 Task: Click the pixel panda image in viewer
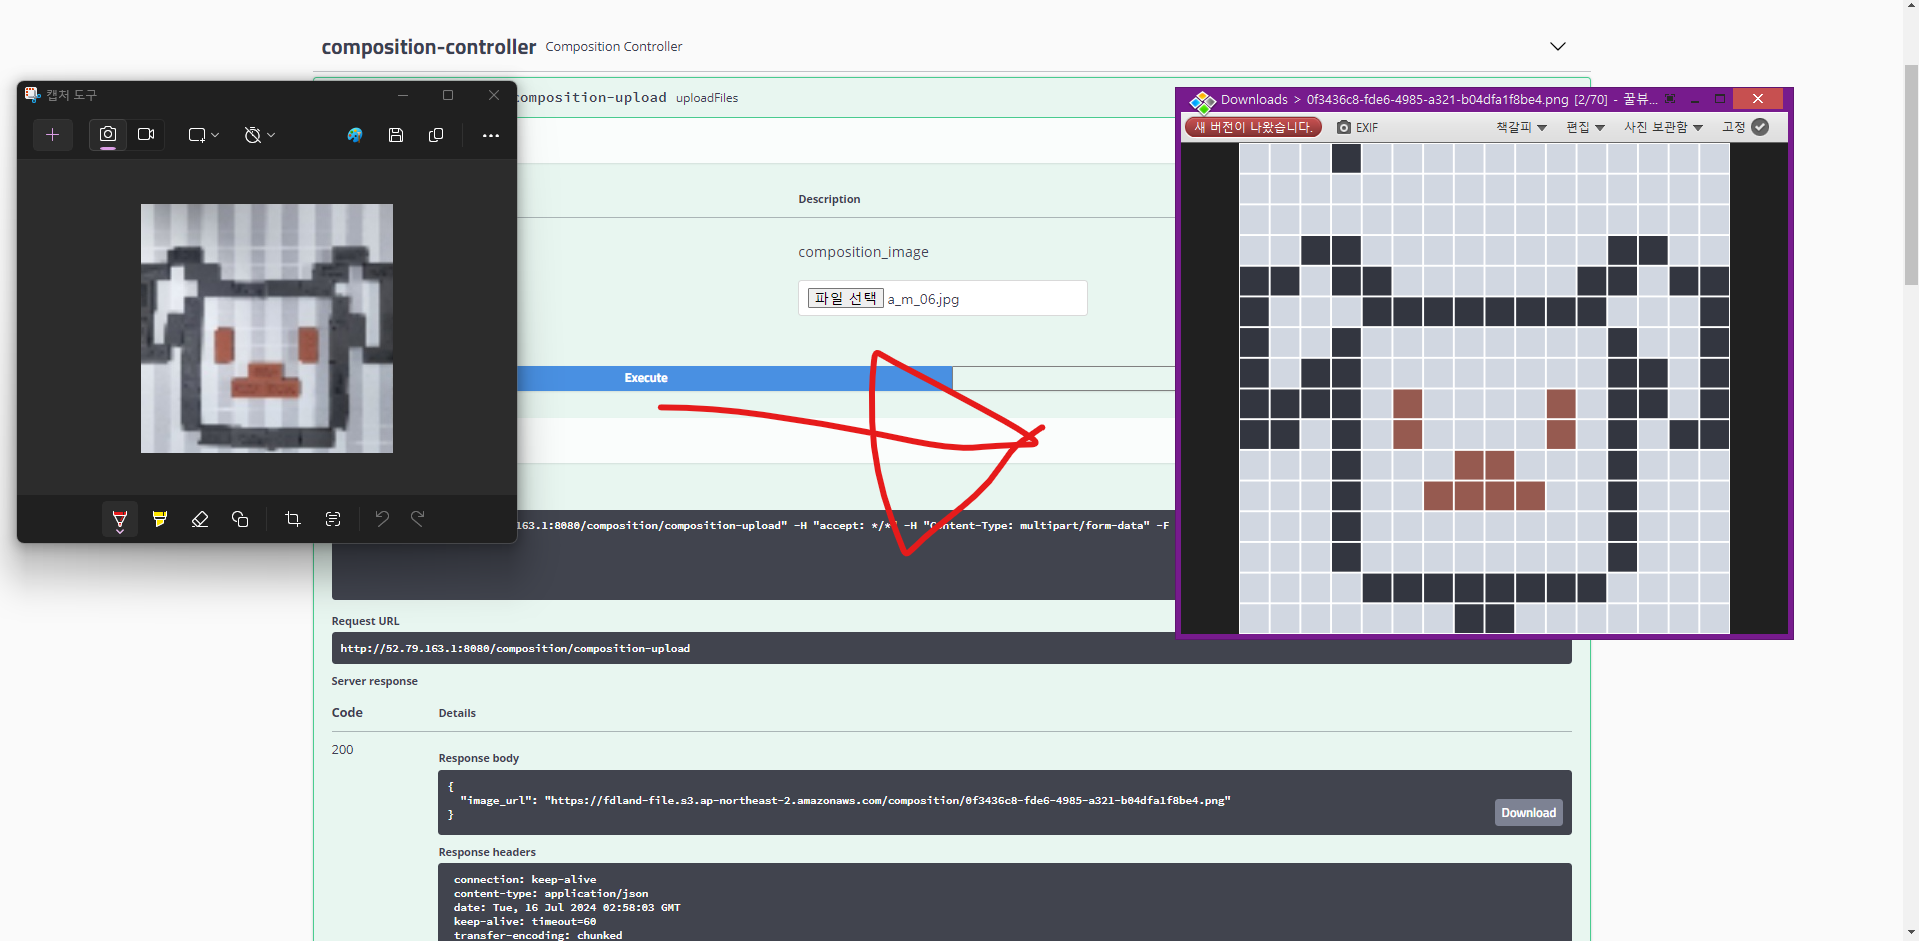pyautogui.click(x=1484, y=388)
